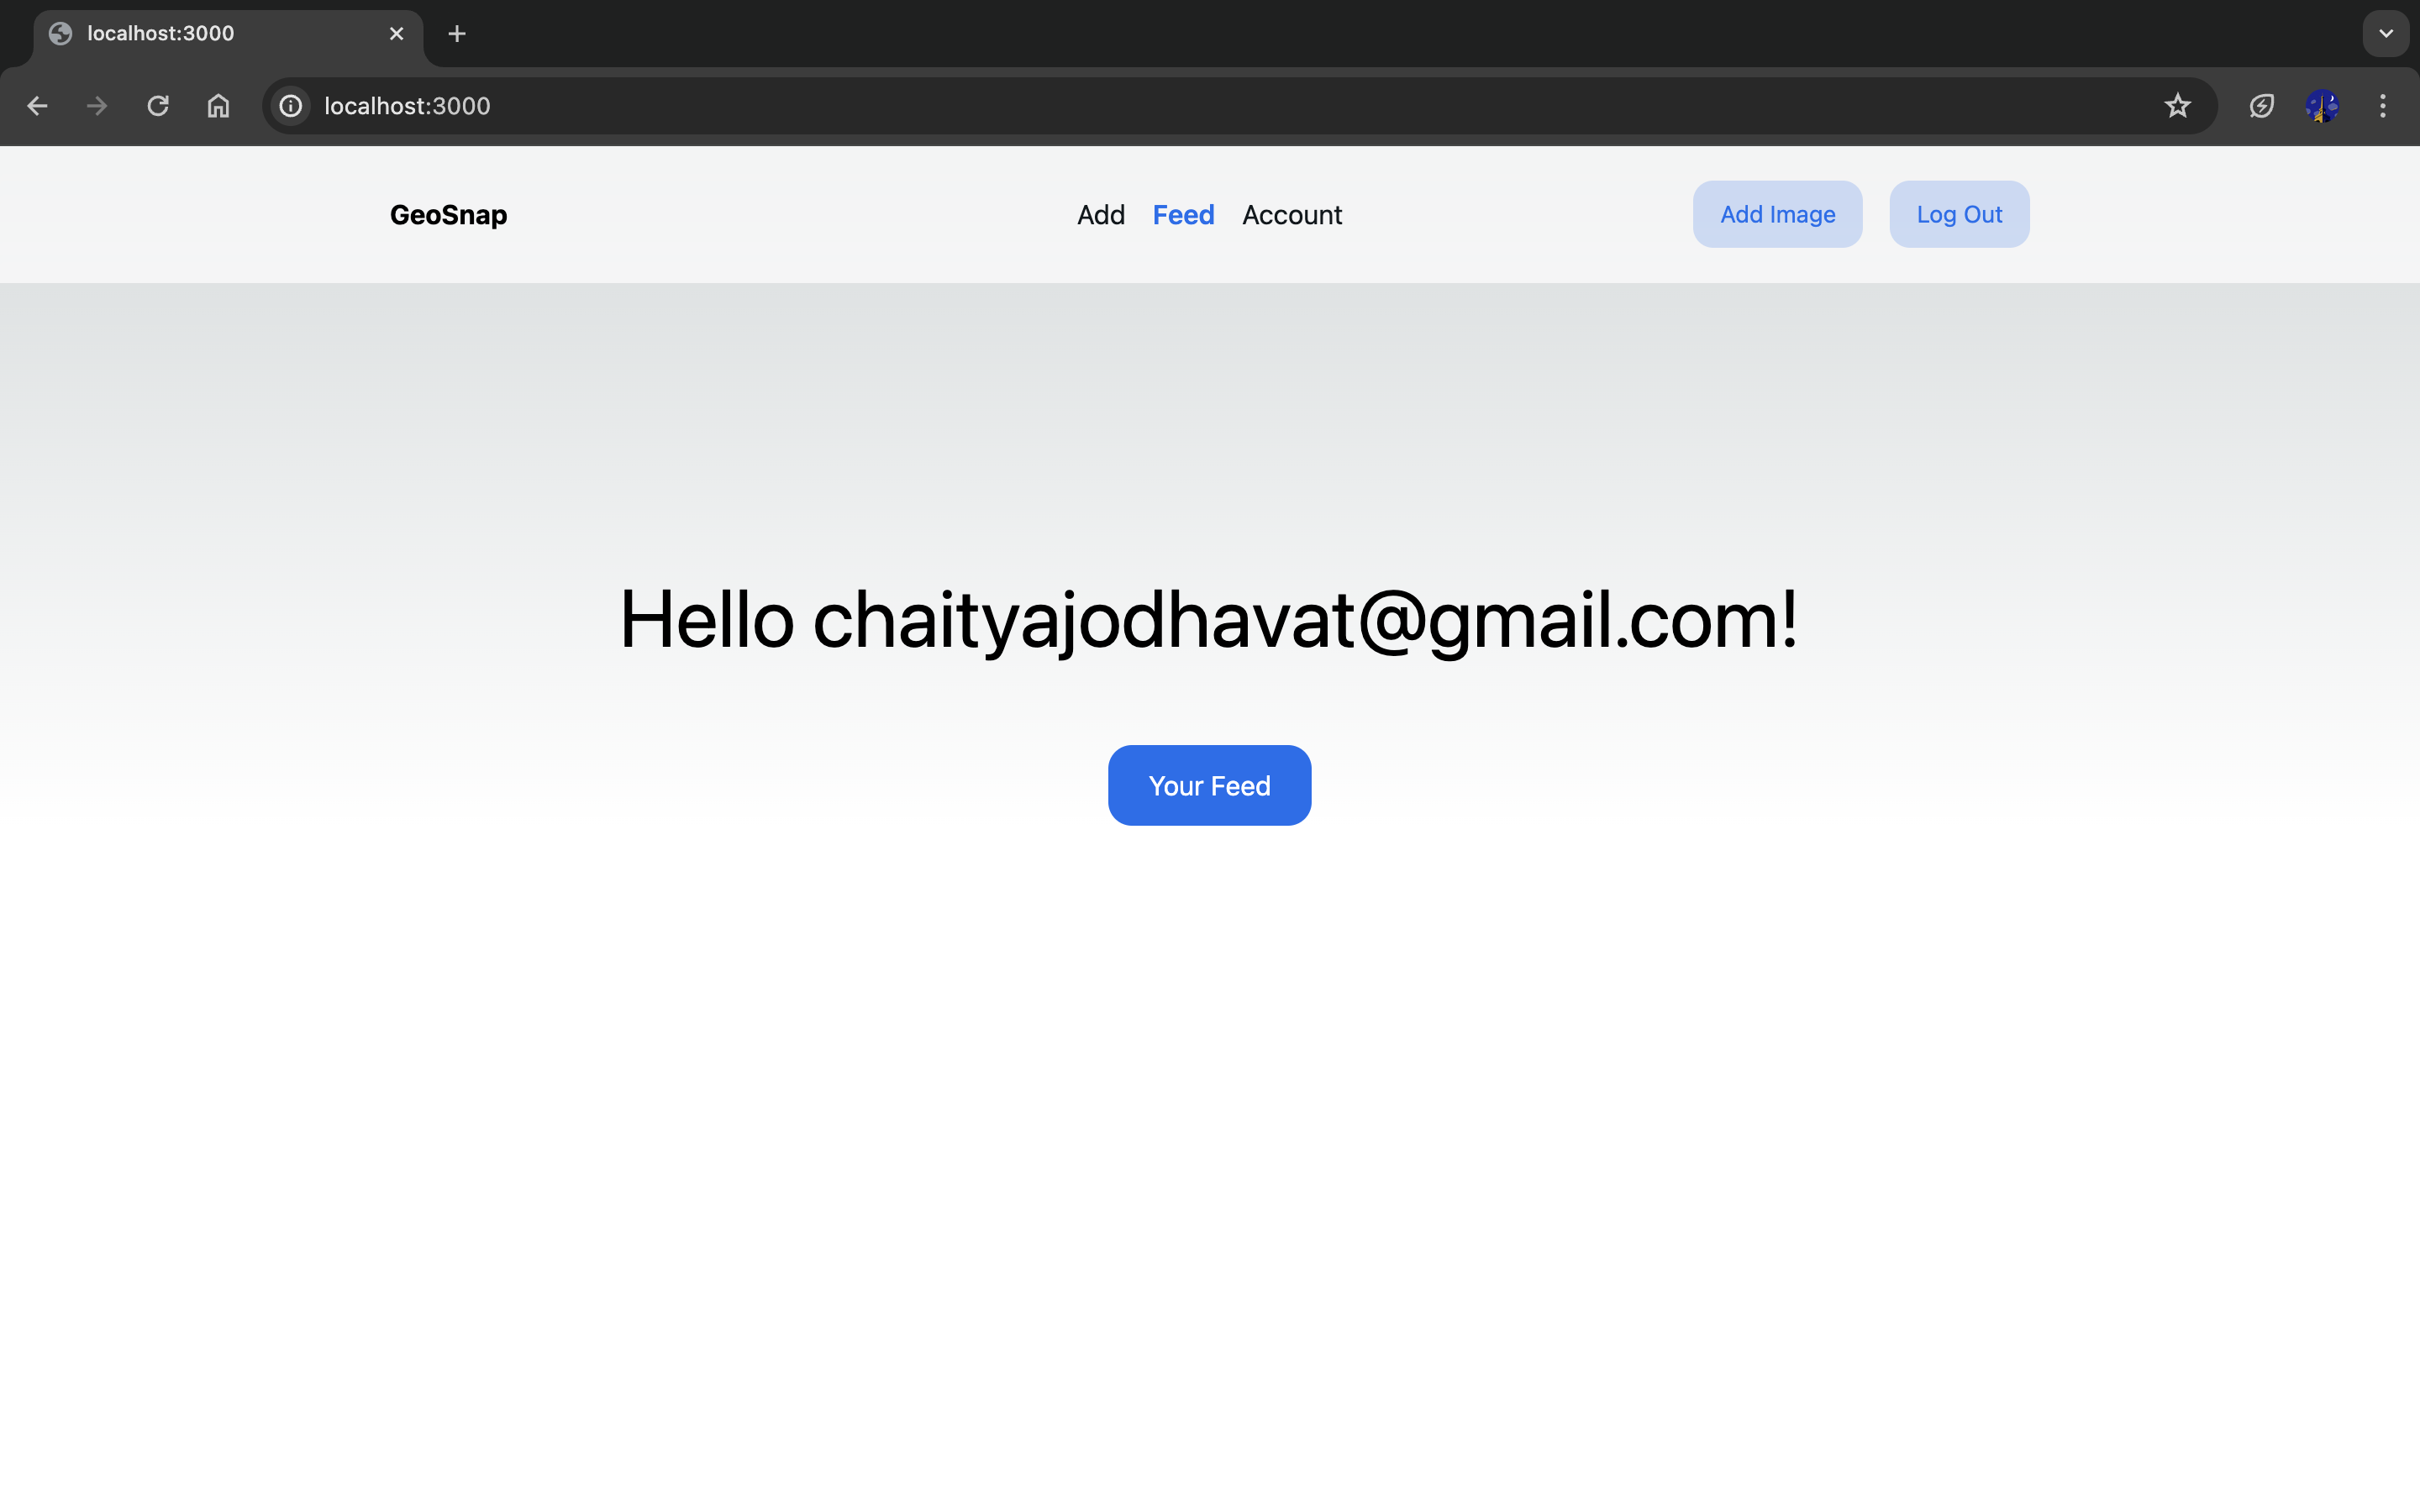2420x1512 pixels.
Task: Open the Chrome three-dot menu
Action: coord(2383,106)
